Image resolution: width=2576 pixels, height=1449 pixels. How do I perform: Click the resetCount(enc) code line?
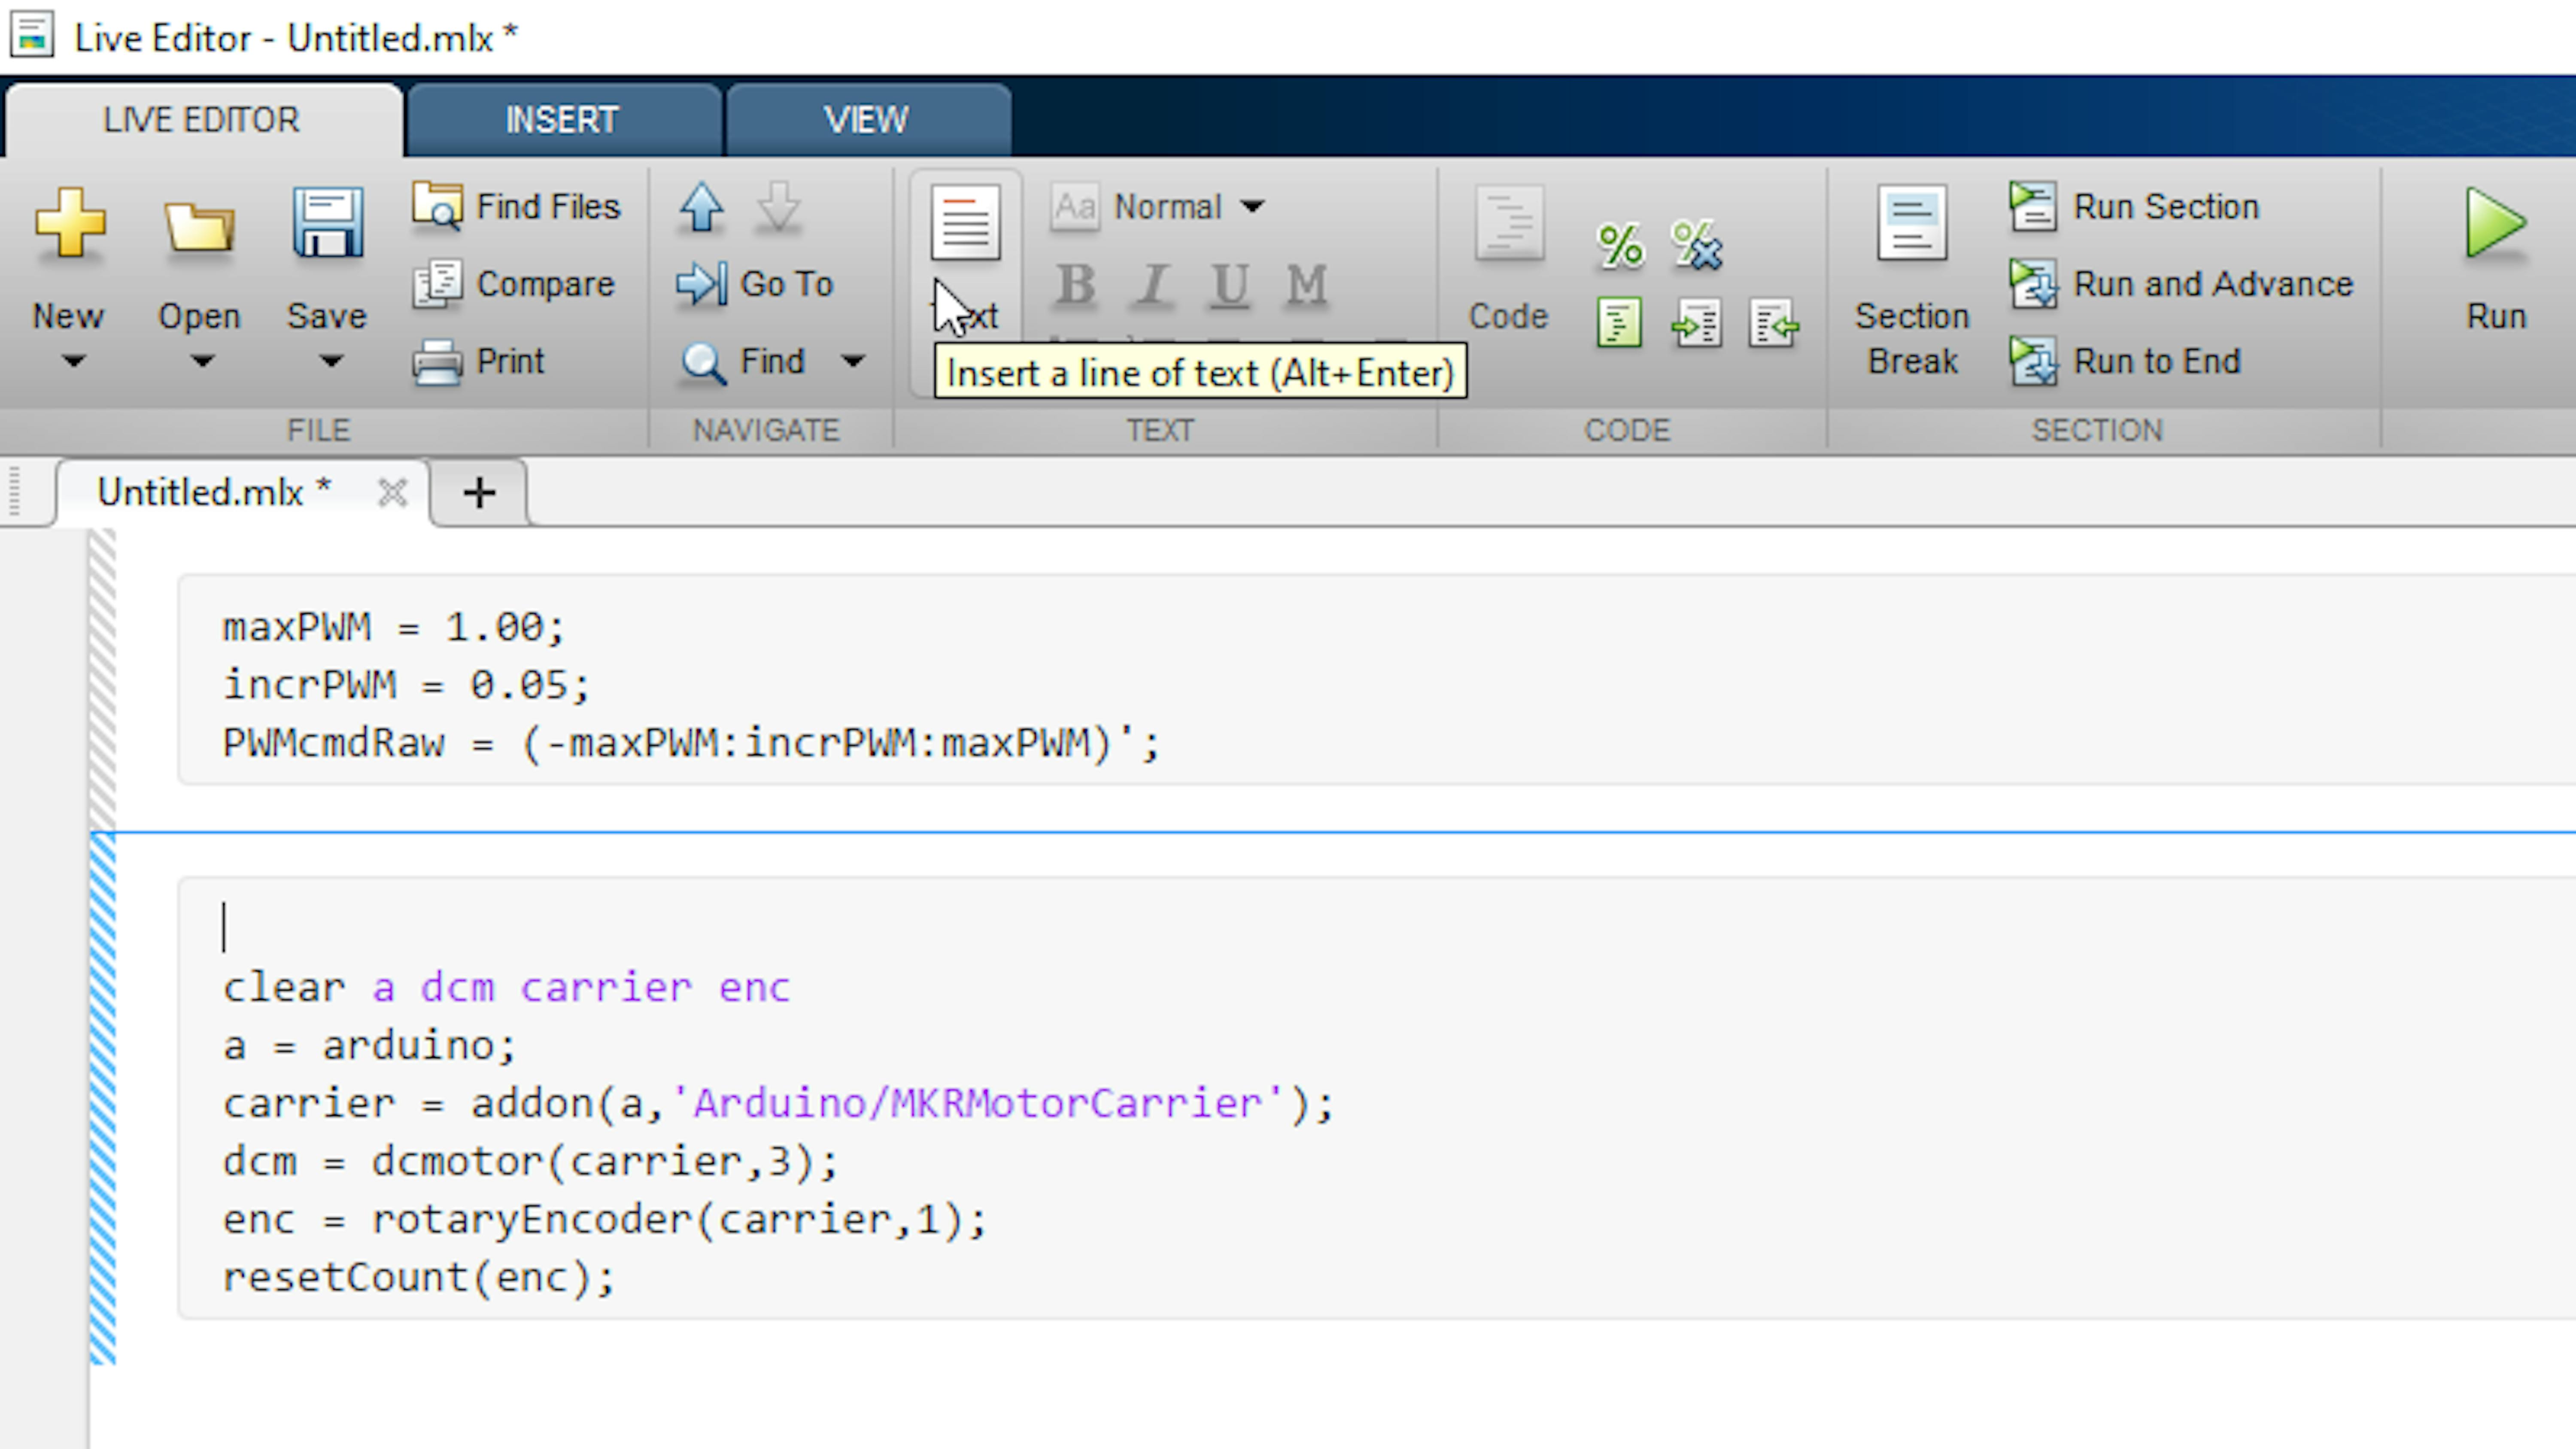pos(418,1278)
